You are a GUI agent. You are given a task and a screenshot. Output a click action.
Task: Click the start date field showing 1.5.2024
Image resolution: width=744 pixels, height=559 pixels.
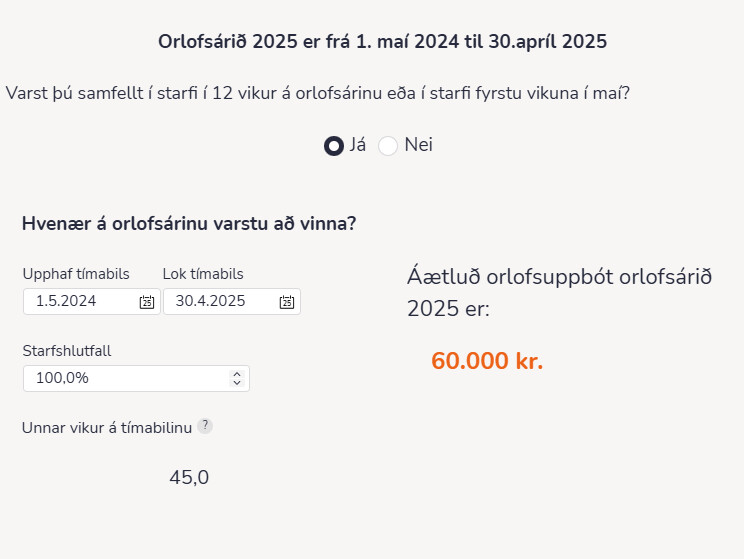[80, 302]
